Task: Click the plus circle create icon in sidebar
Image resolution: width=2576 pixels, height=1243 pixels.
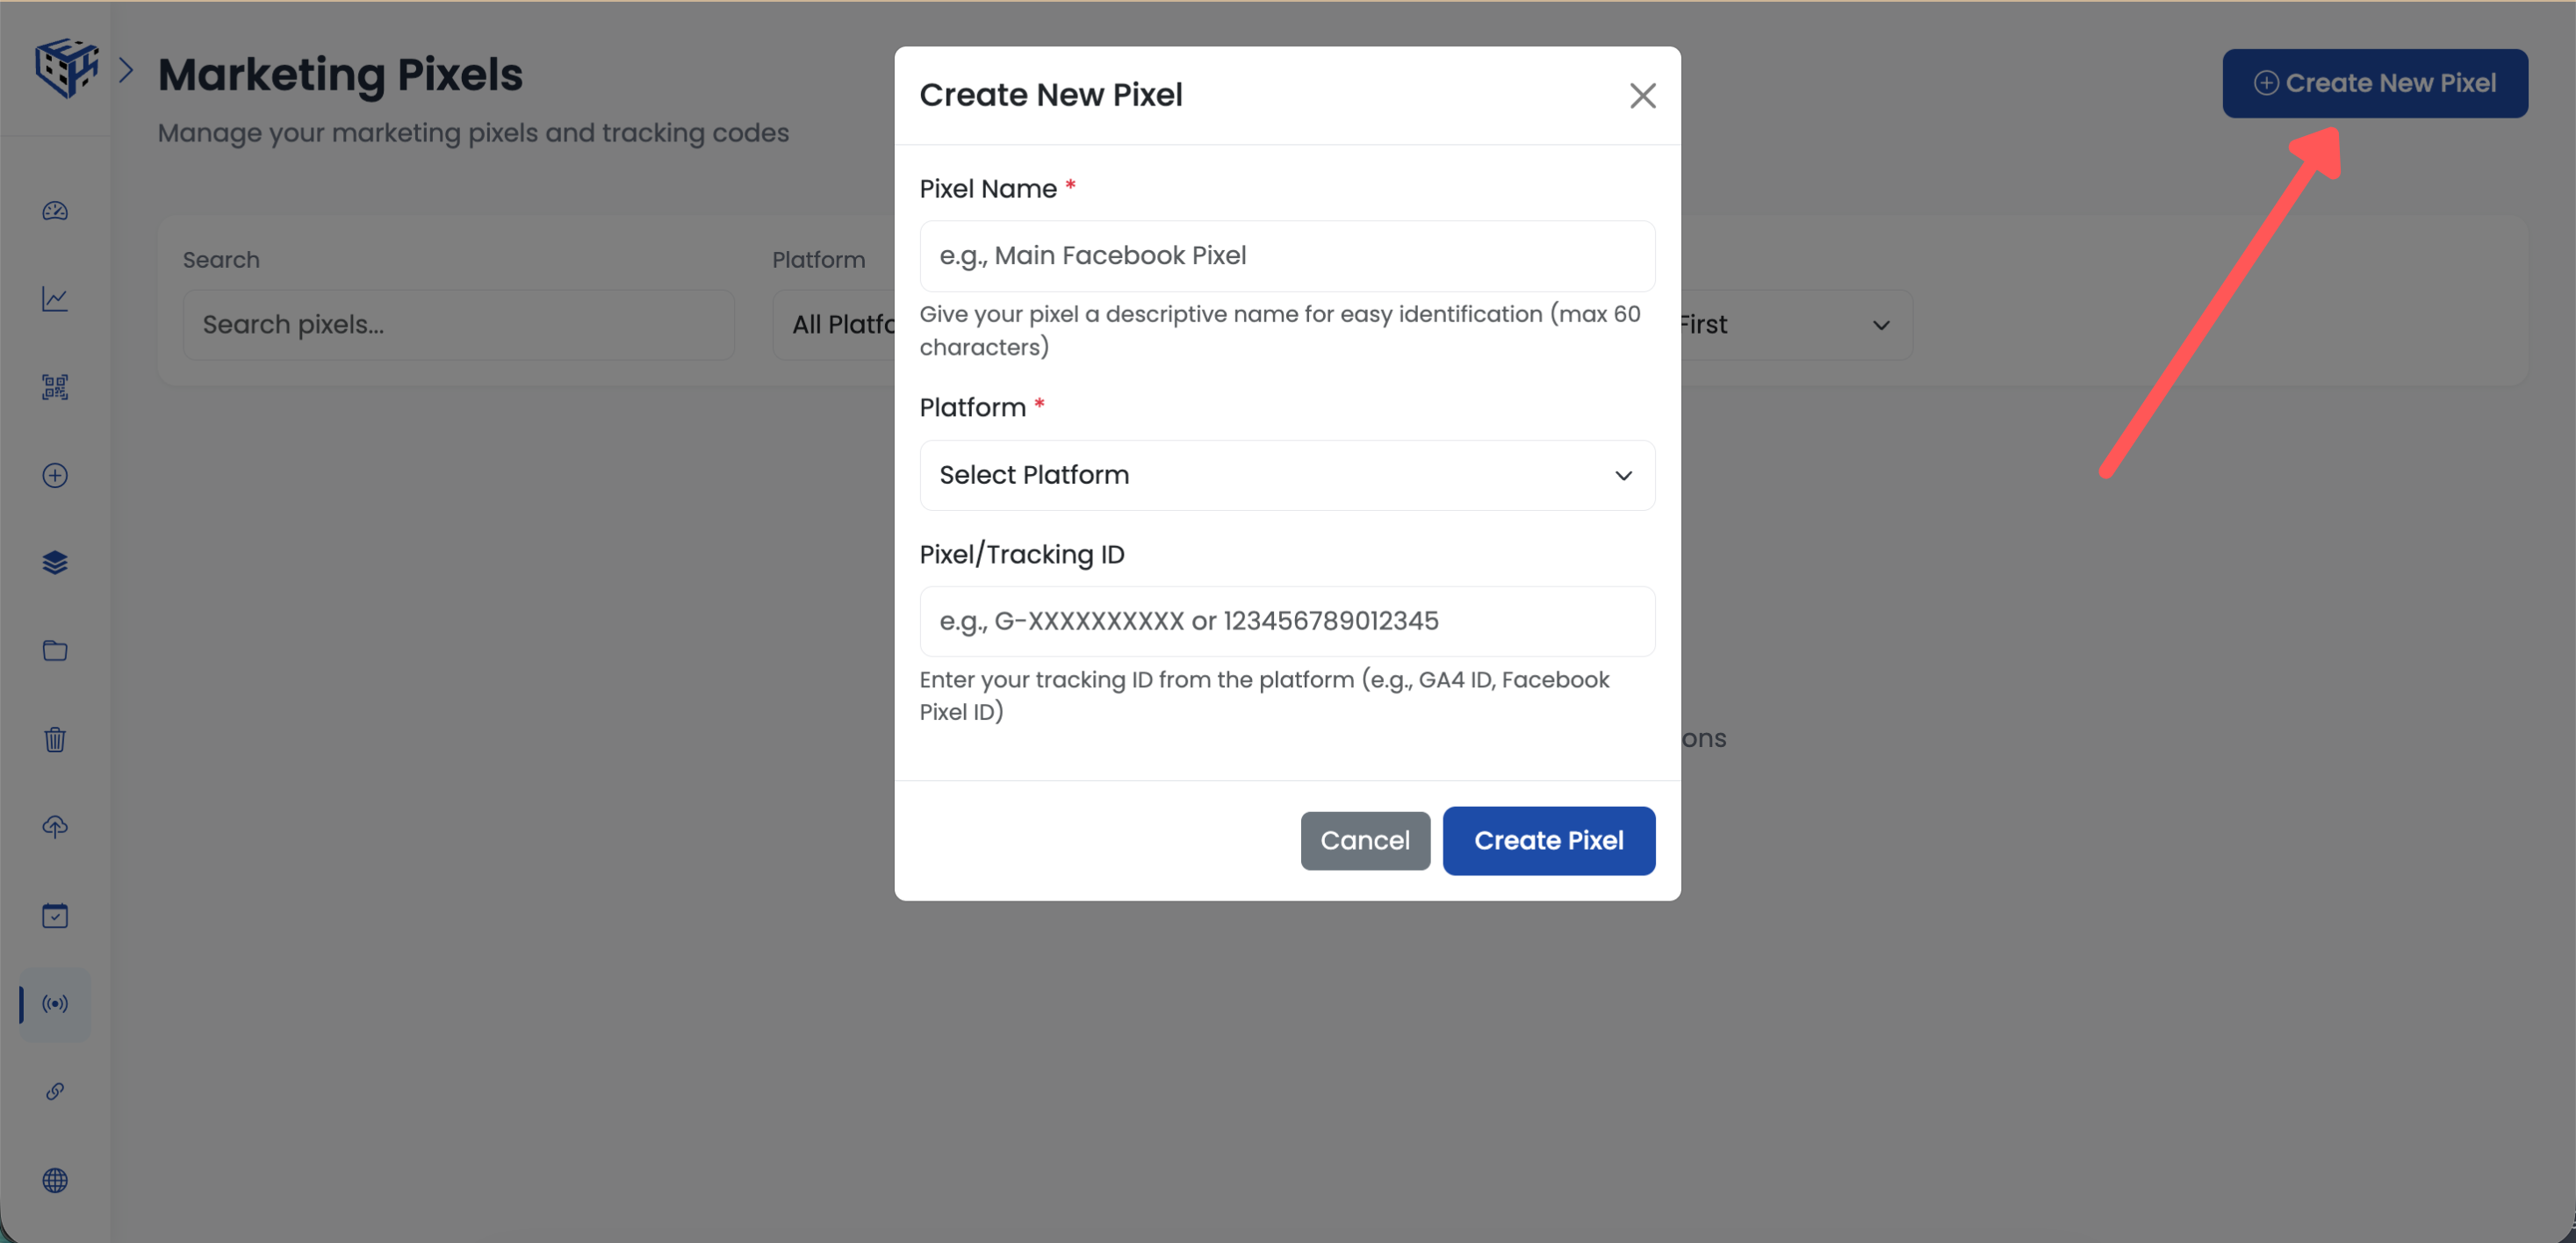Action: (55, 475)
